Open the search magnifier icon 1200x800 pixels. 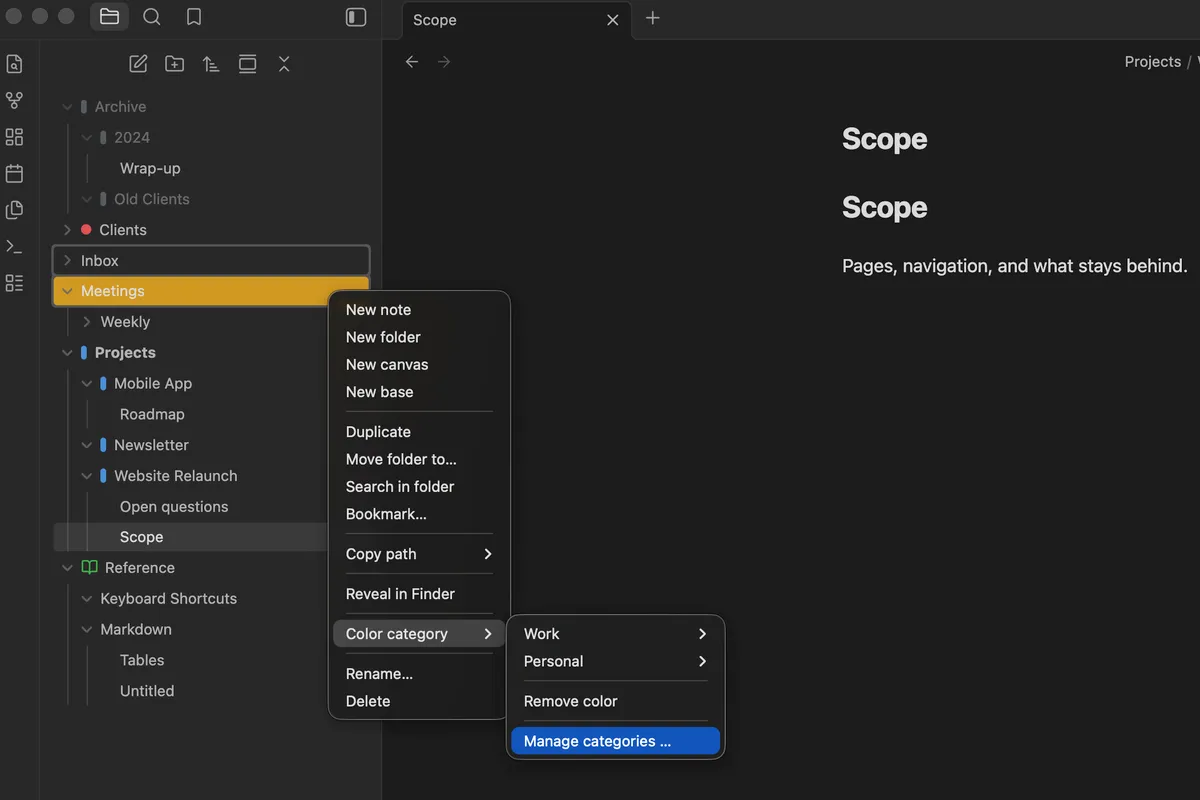pos(151,17)
